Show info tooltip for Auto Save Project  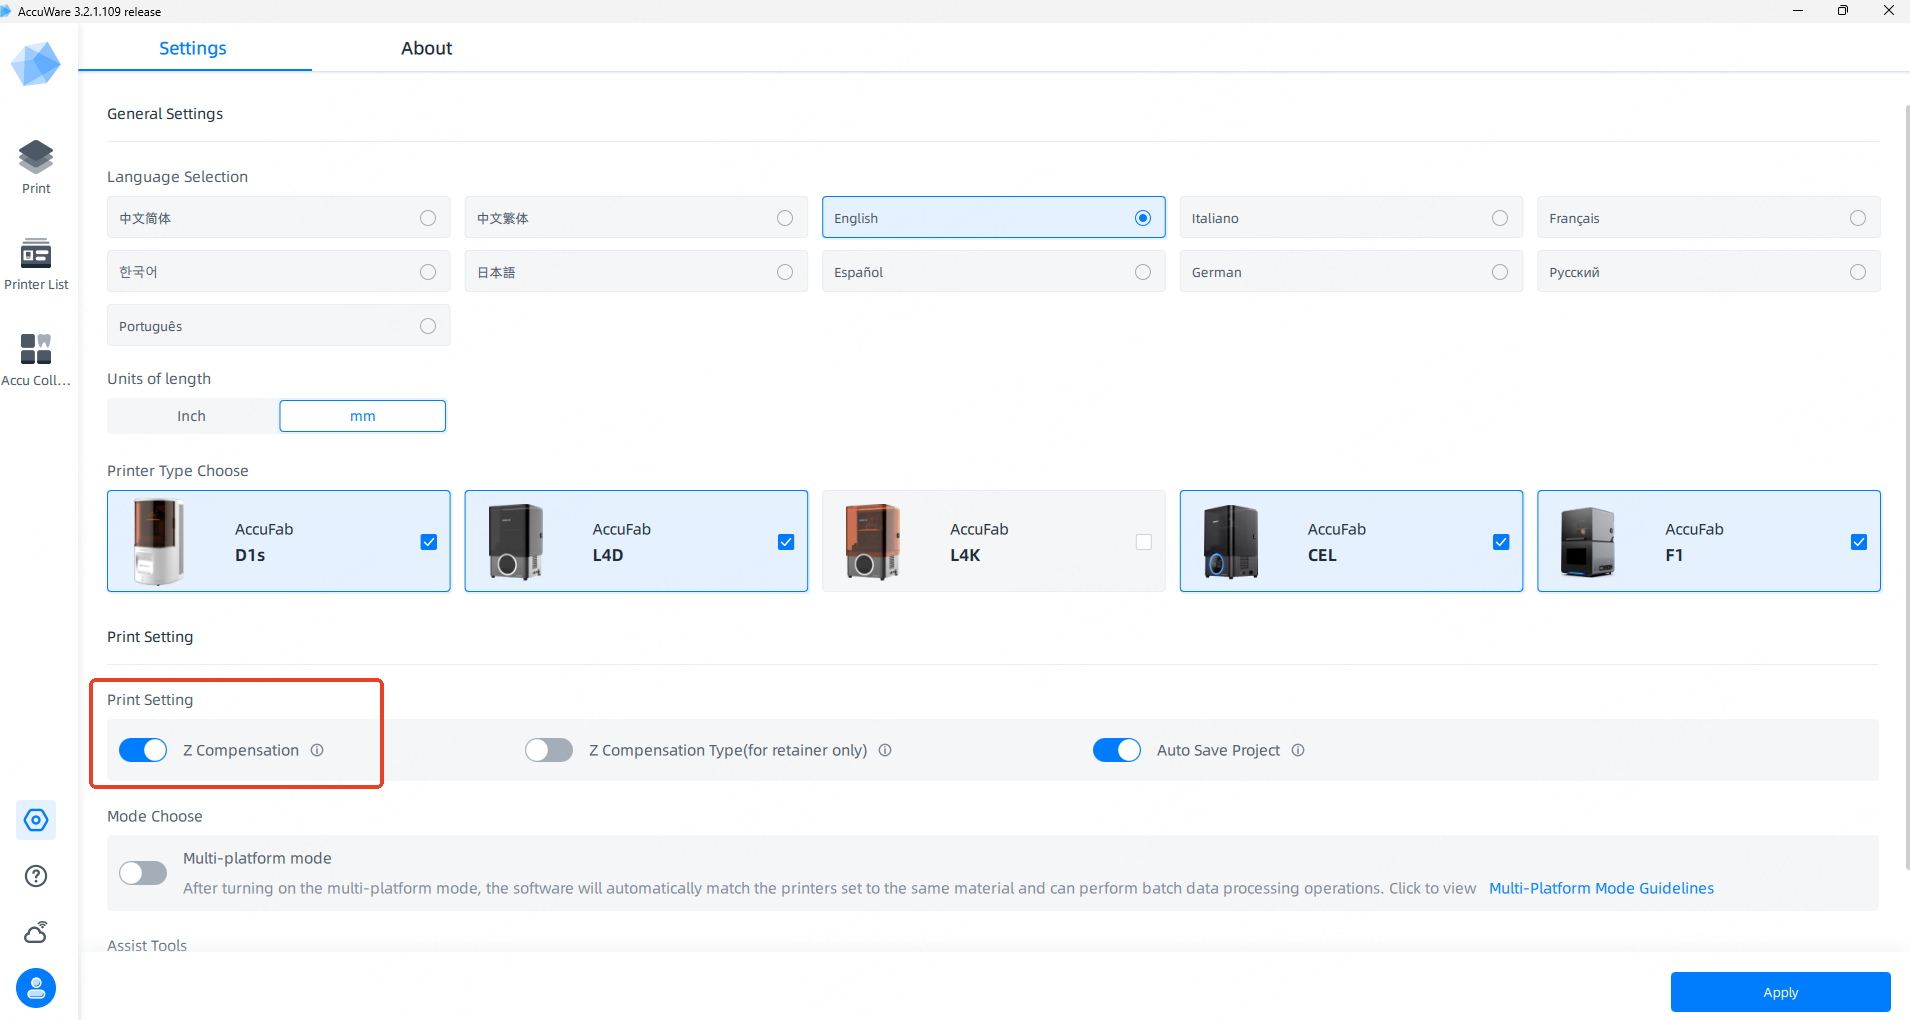point(1298,750)
